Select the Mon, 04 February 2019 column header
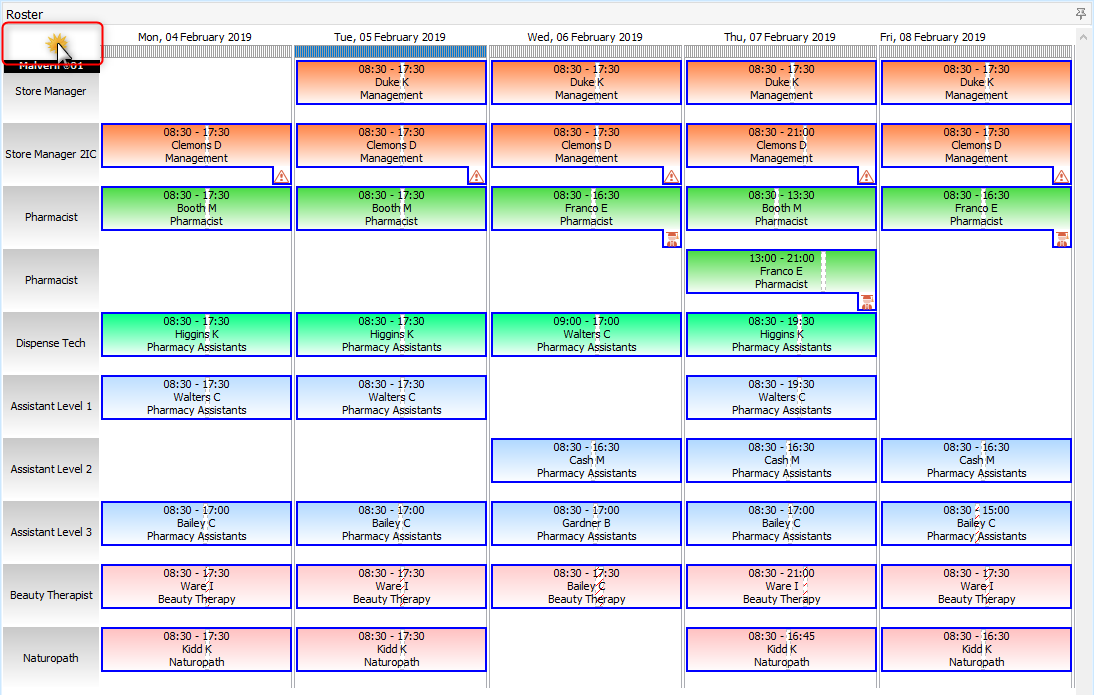1094x695 pixels. 195,37
